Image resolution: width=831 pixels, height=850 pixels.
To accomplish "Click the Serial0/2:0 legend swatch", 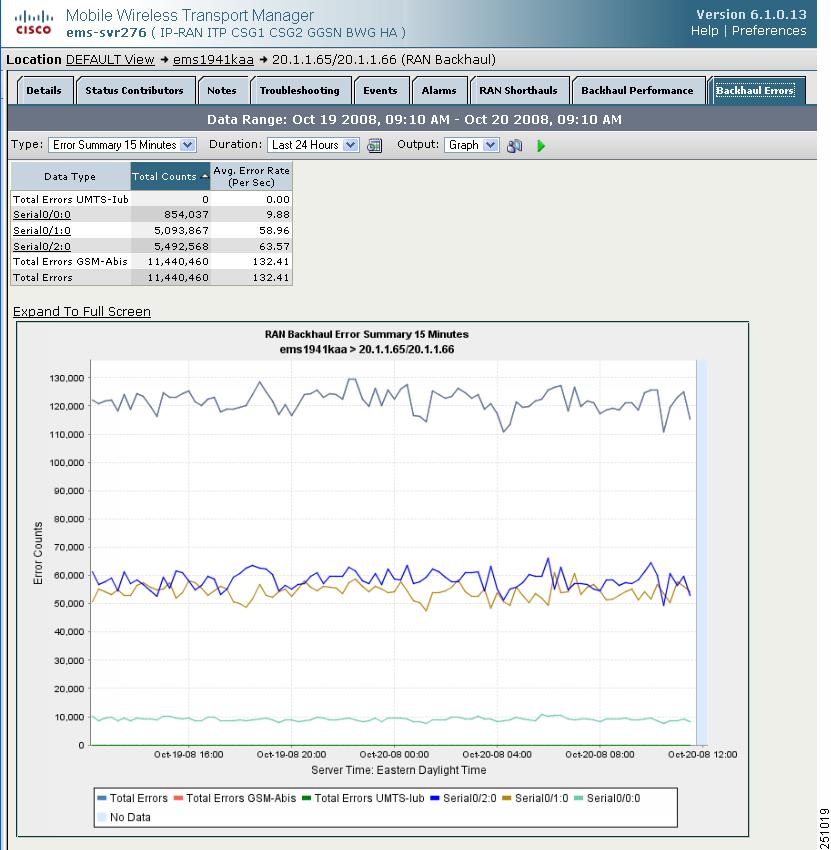I will pos(435,798).
